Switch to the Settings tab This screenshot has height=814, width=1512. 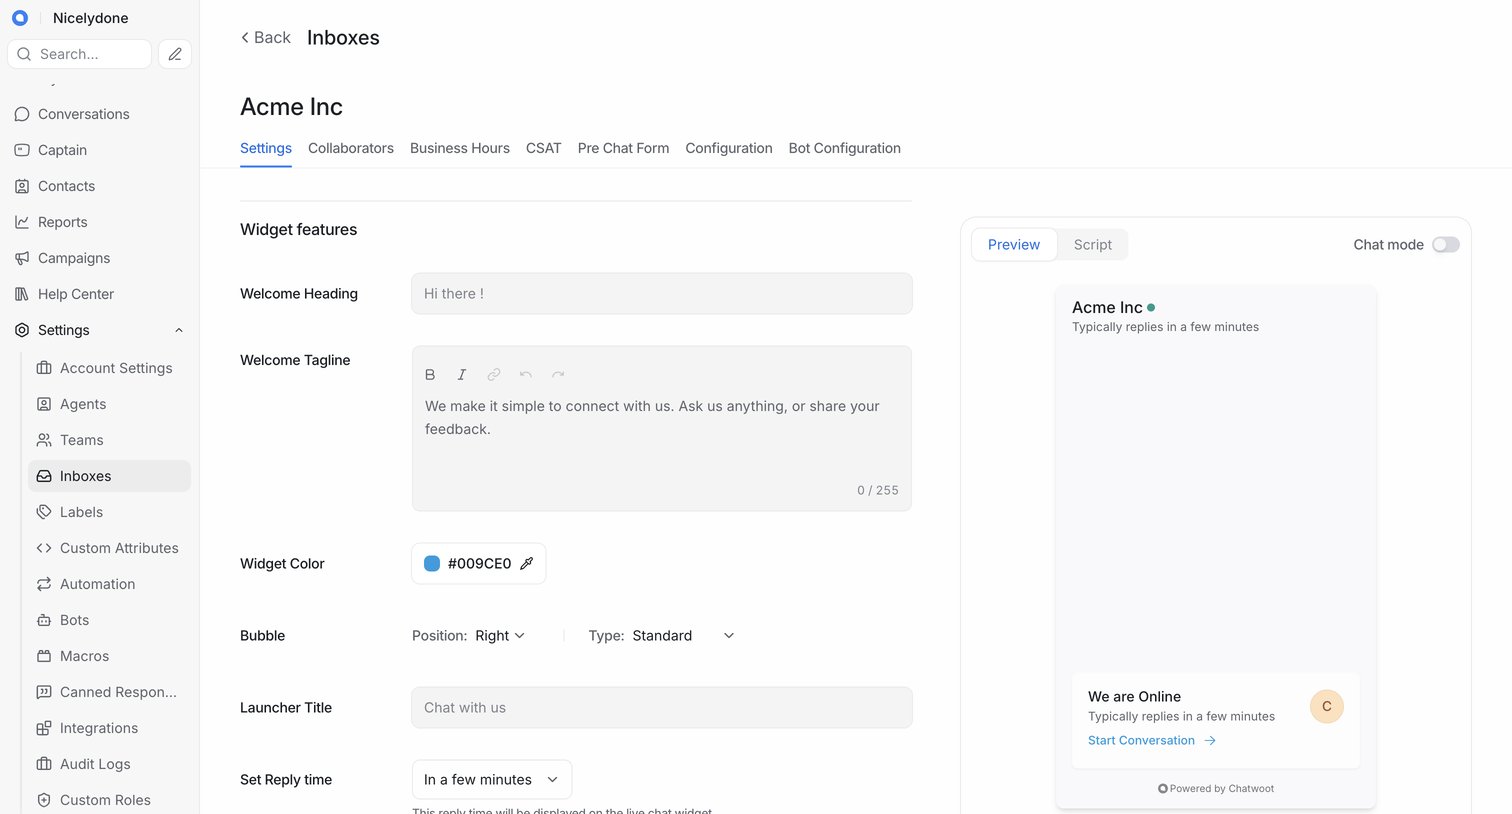click(266, 148)
